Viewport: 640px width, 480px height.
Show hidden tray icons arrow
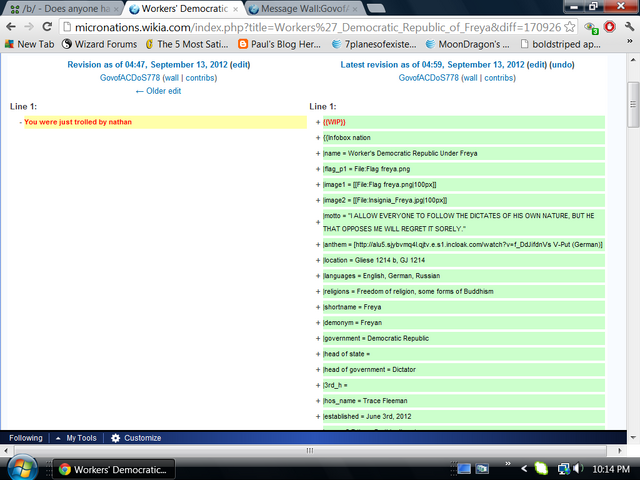(524, 469)
